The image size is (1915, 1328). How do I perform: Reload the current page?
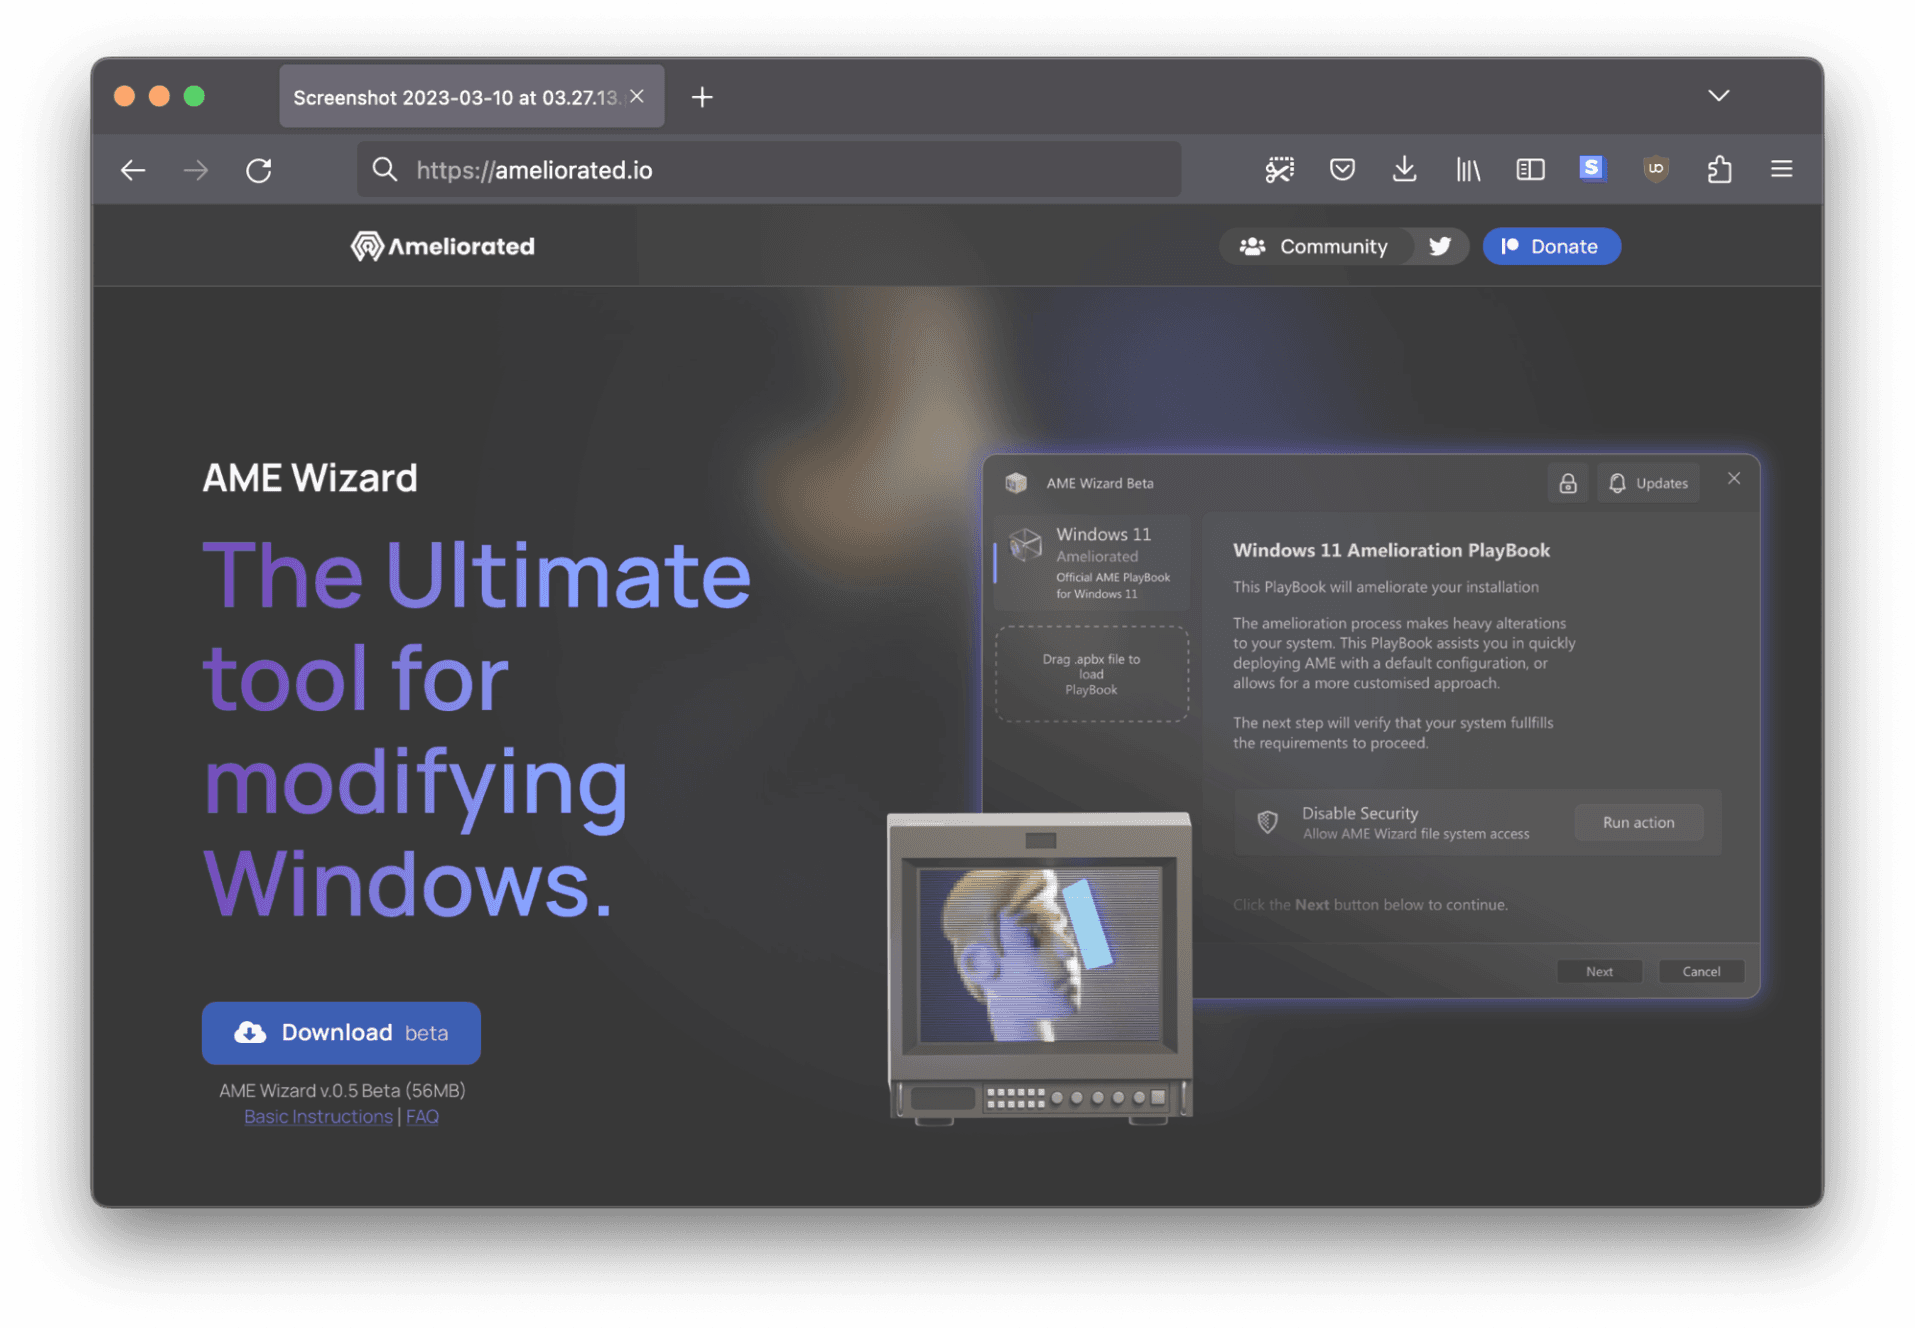click(259, 170)
